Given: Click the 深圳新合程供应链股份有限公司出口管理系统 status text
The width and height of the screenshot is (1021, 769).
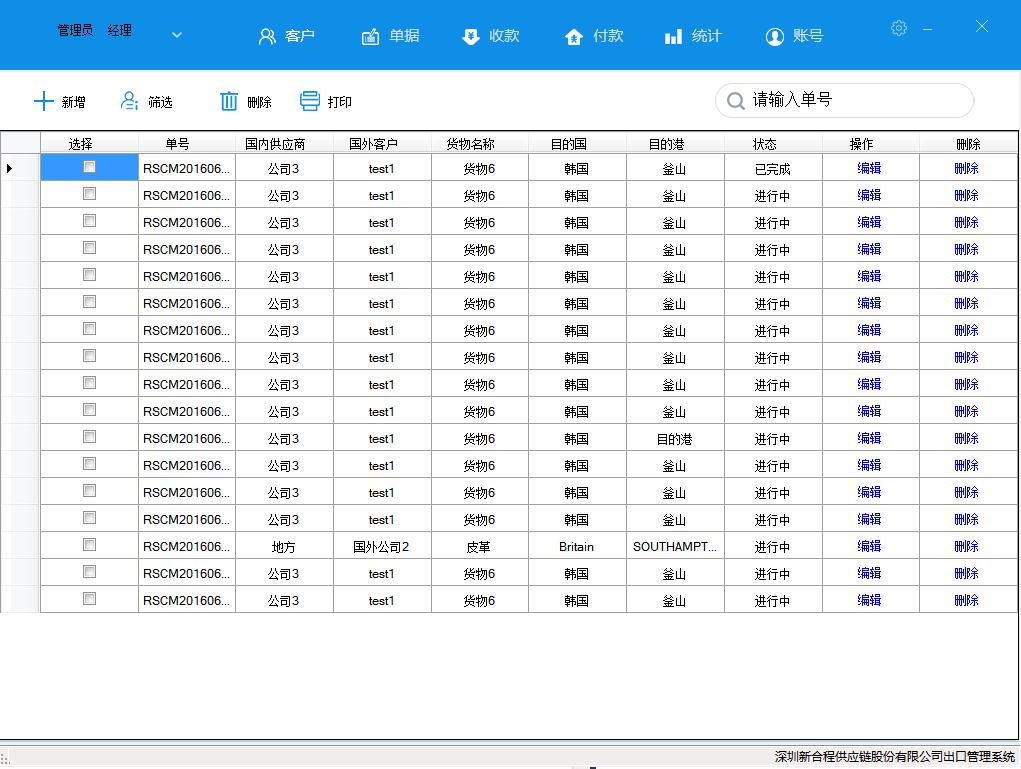Looking at the screenshot, I should pyautogui.click(x=895, y=756).
